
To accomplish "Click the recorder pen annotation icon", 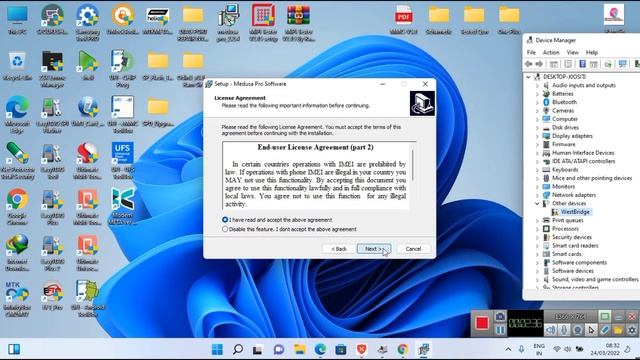I will (604, 329).
